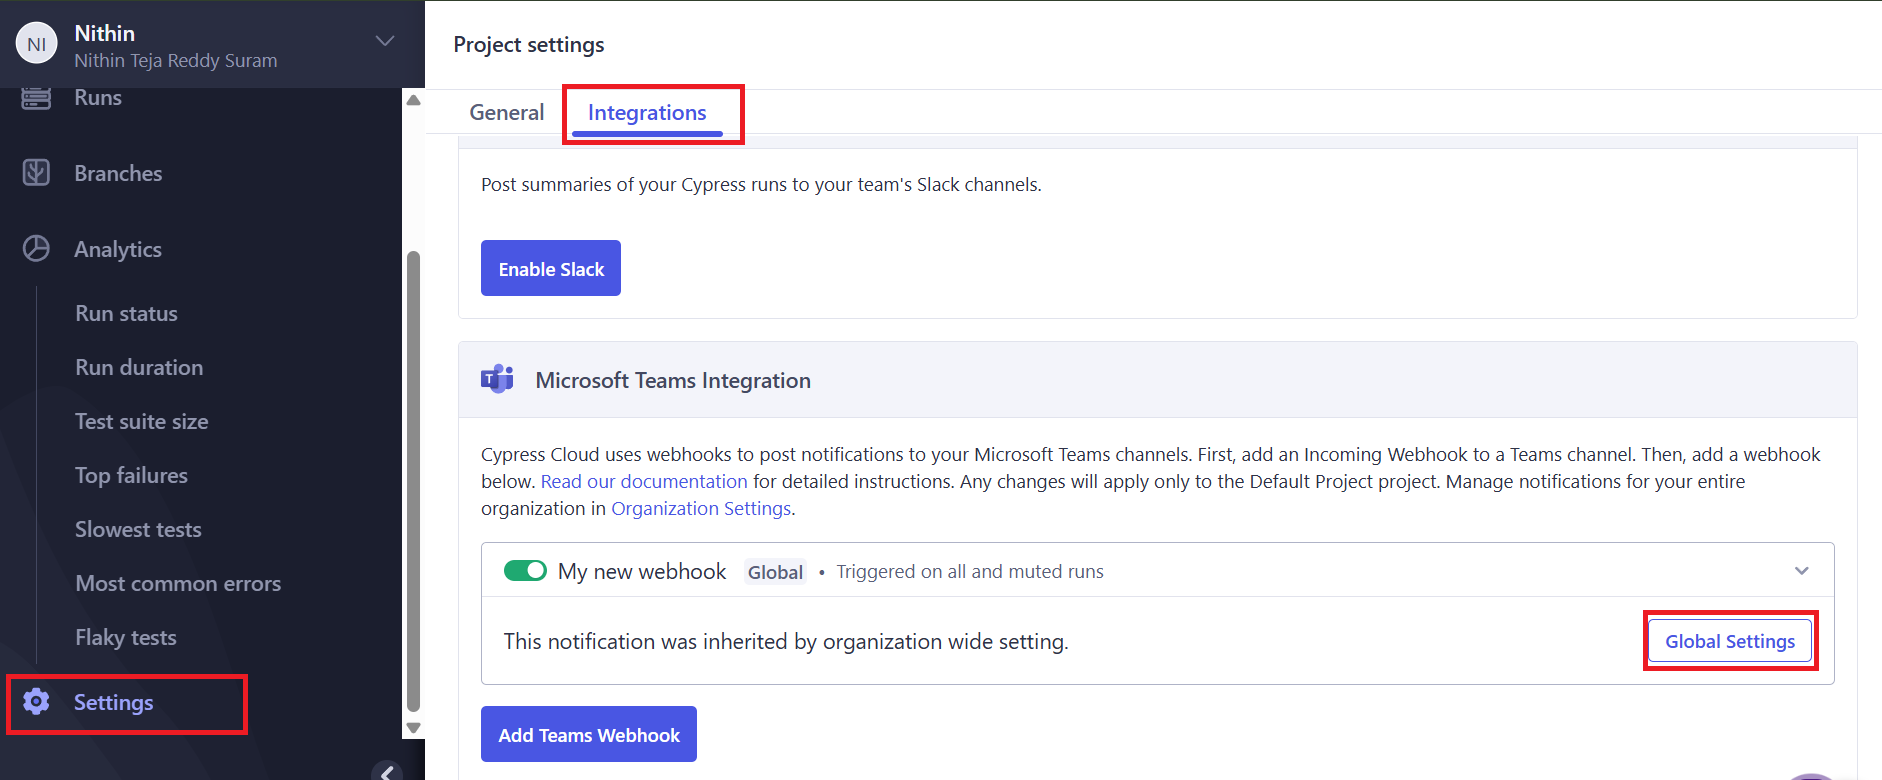Screen dimensions: 1882x780
Task: Click Add Teams Webhook button
Action: click(x=589, y=734)
